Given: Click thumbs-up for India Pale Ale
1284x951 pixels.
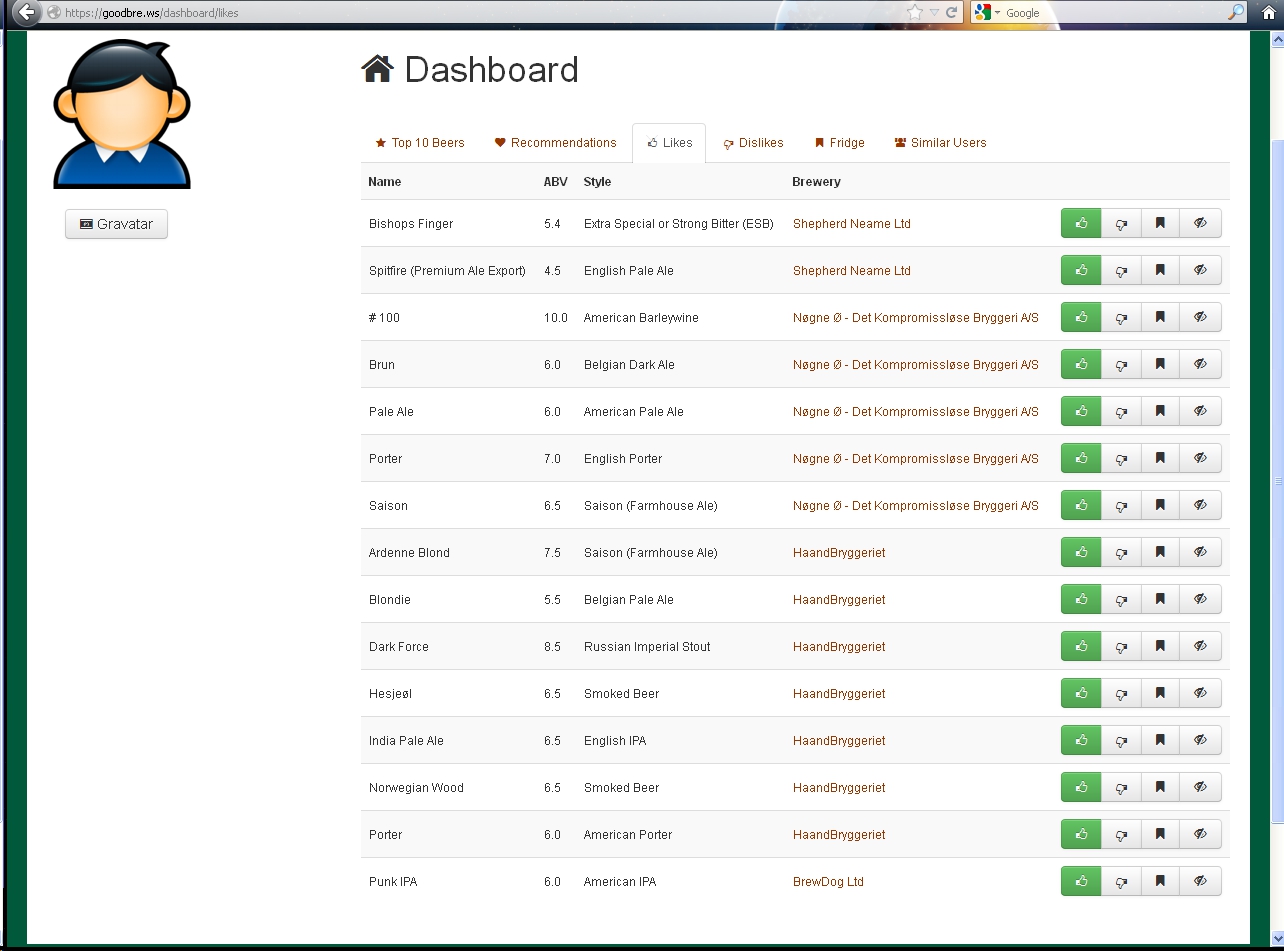Looking at the screenshot, I should point(1081,741).
